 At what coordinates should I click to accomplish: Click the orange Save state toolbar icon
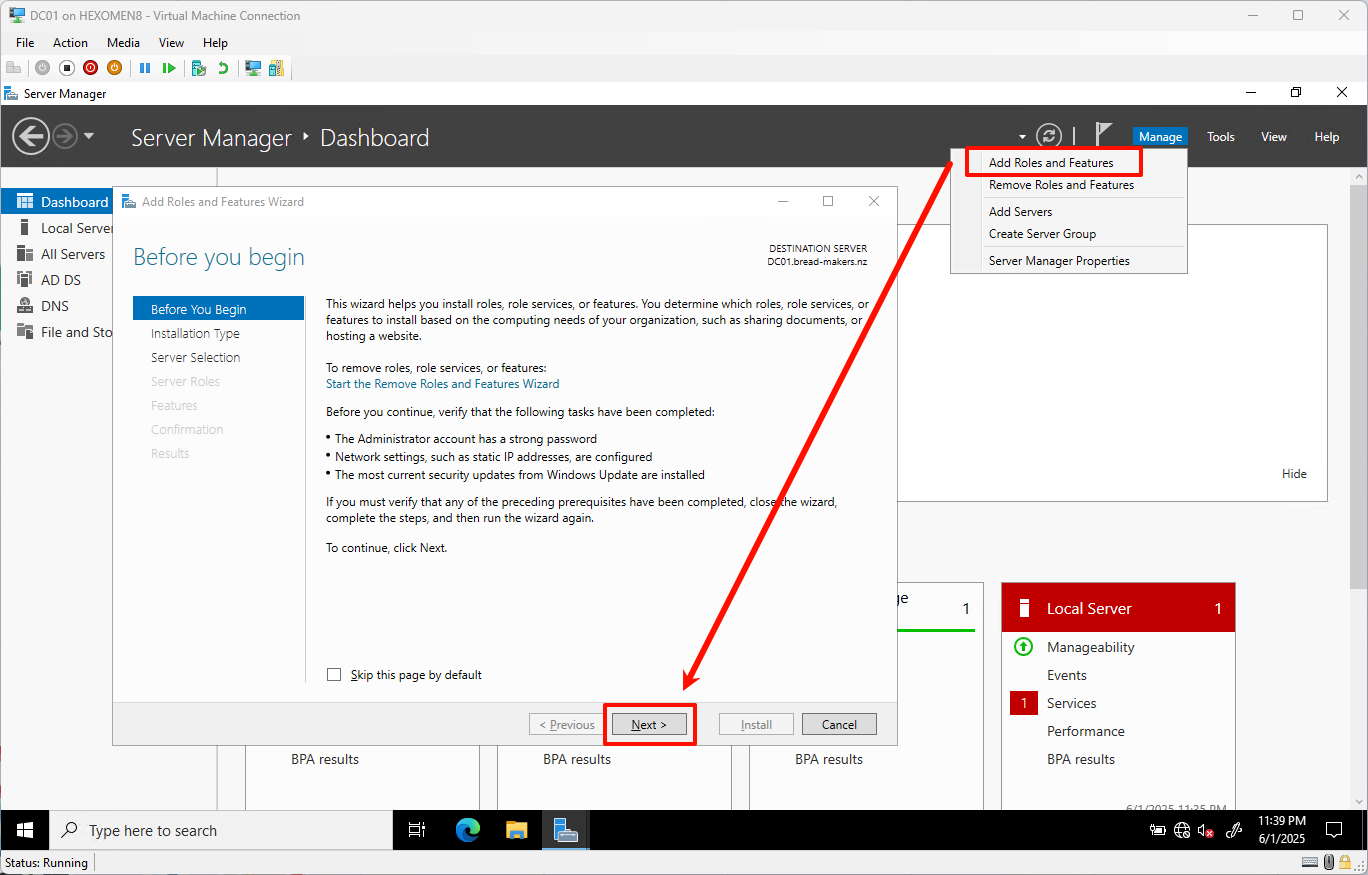click(114, 68)
